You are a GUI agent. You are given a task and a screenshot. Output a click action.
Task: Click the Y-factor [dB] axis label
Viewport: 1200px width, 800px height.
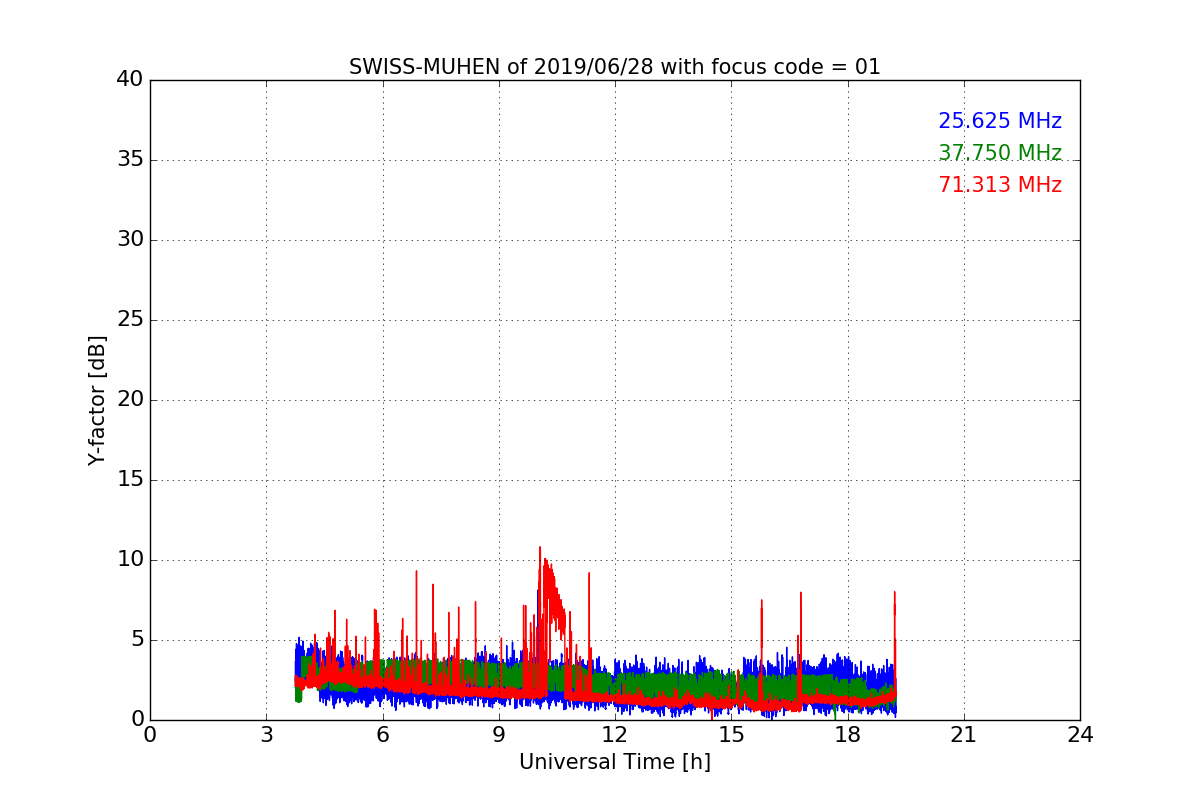[97, 400]
